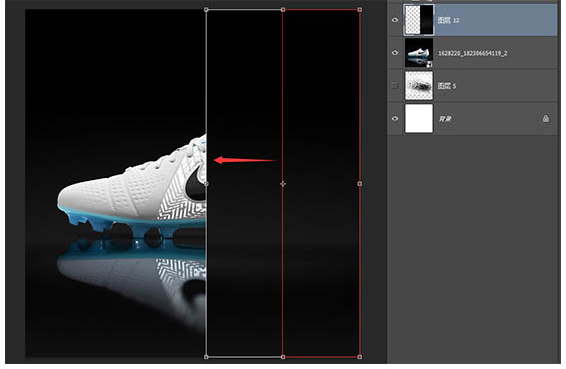The width and height of the screenshot is (566, 369).
Task: Click the white 背景 layer thumbnail
Action: (419, 118)
